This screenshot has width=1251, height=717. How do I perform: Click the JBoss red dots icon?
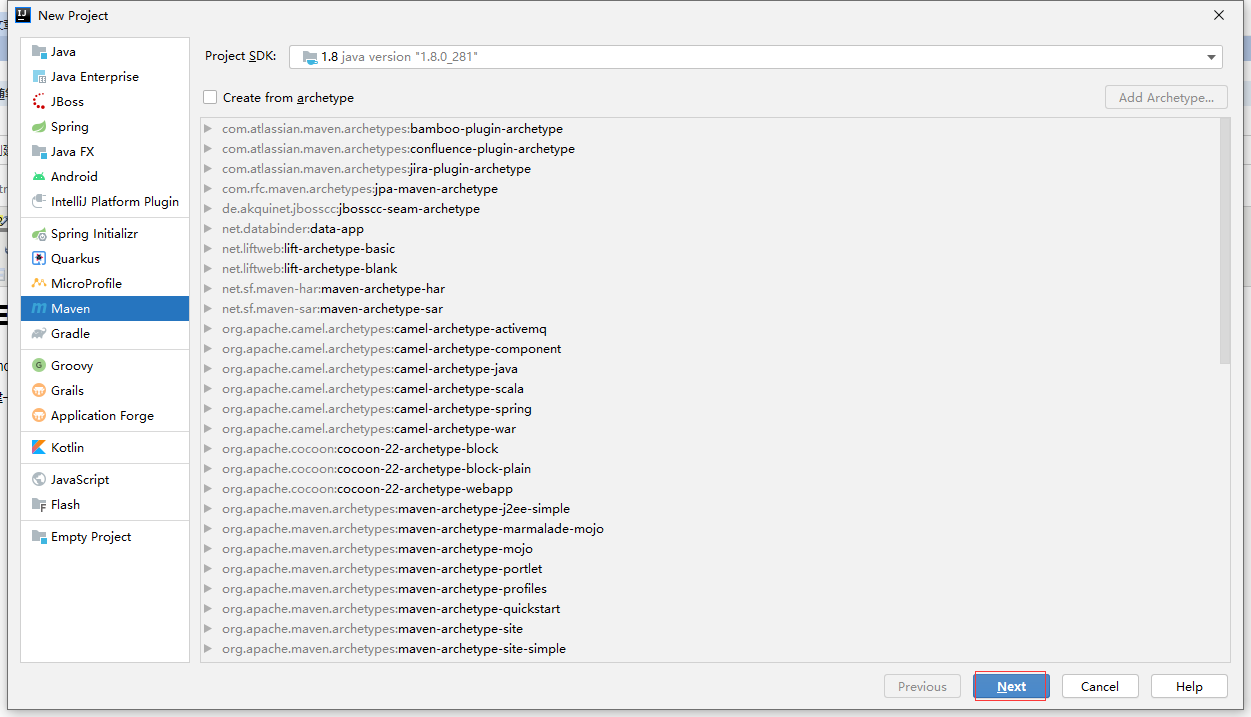pyautogui.click(x=39, y=102)
